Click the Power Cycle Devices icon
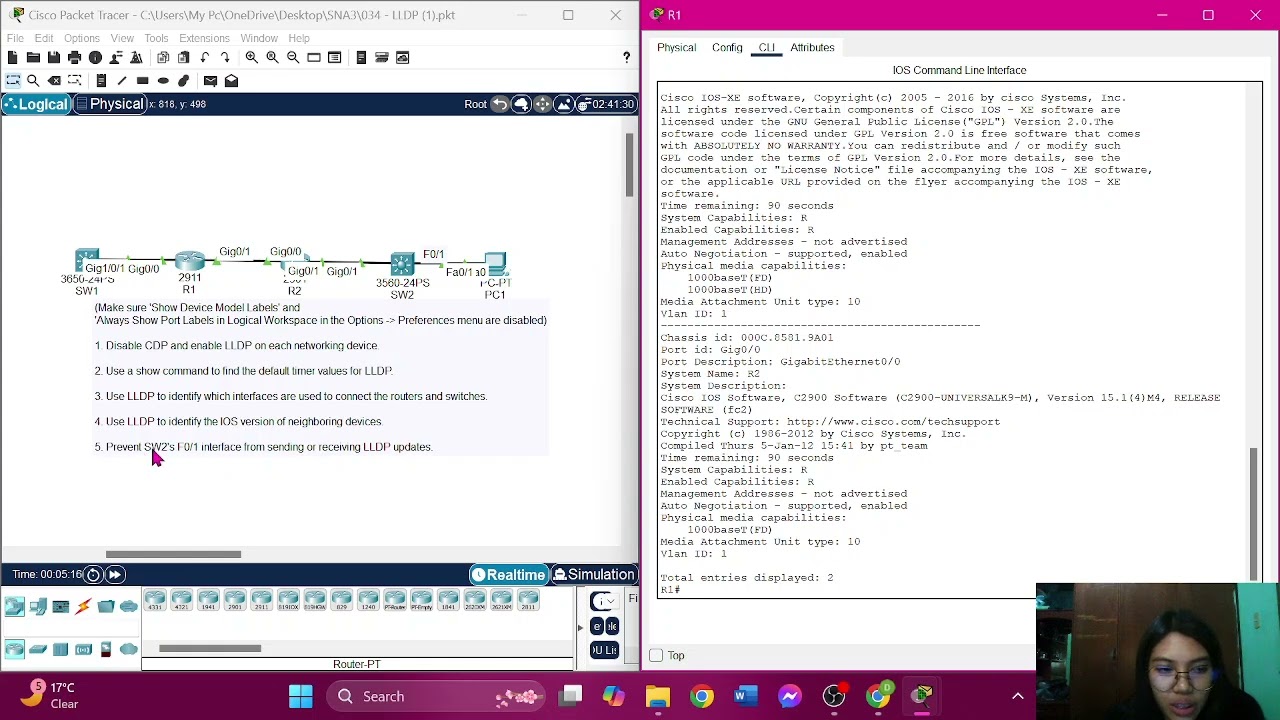This screenshot has width=1280, height=720. 93,574
